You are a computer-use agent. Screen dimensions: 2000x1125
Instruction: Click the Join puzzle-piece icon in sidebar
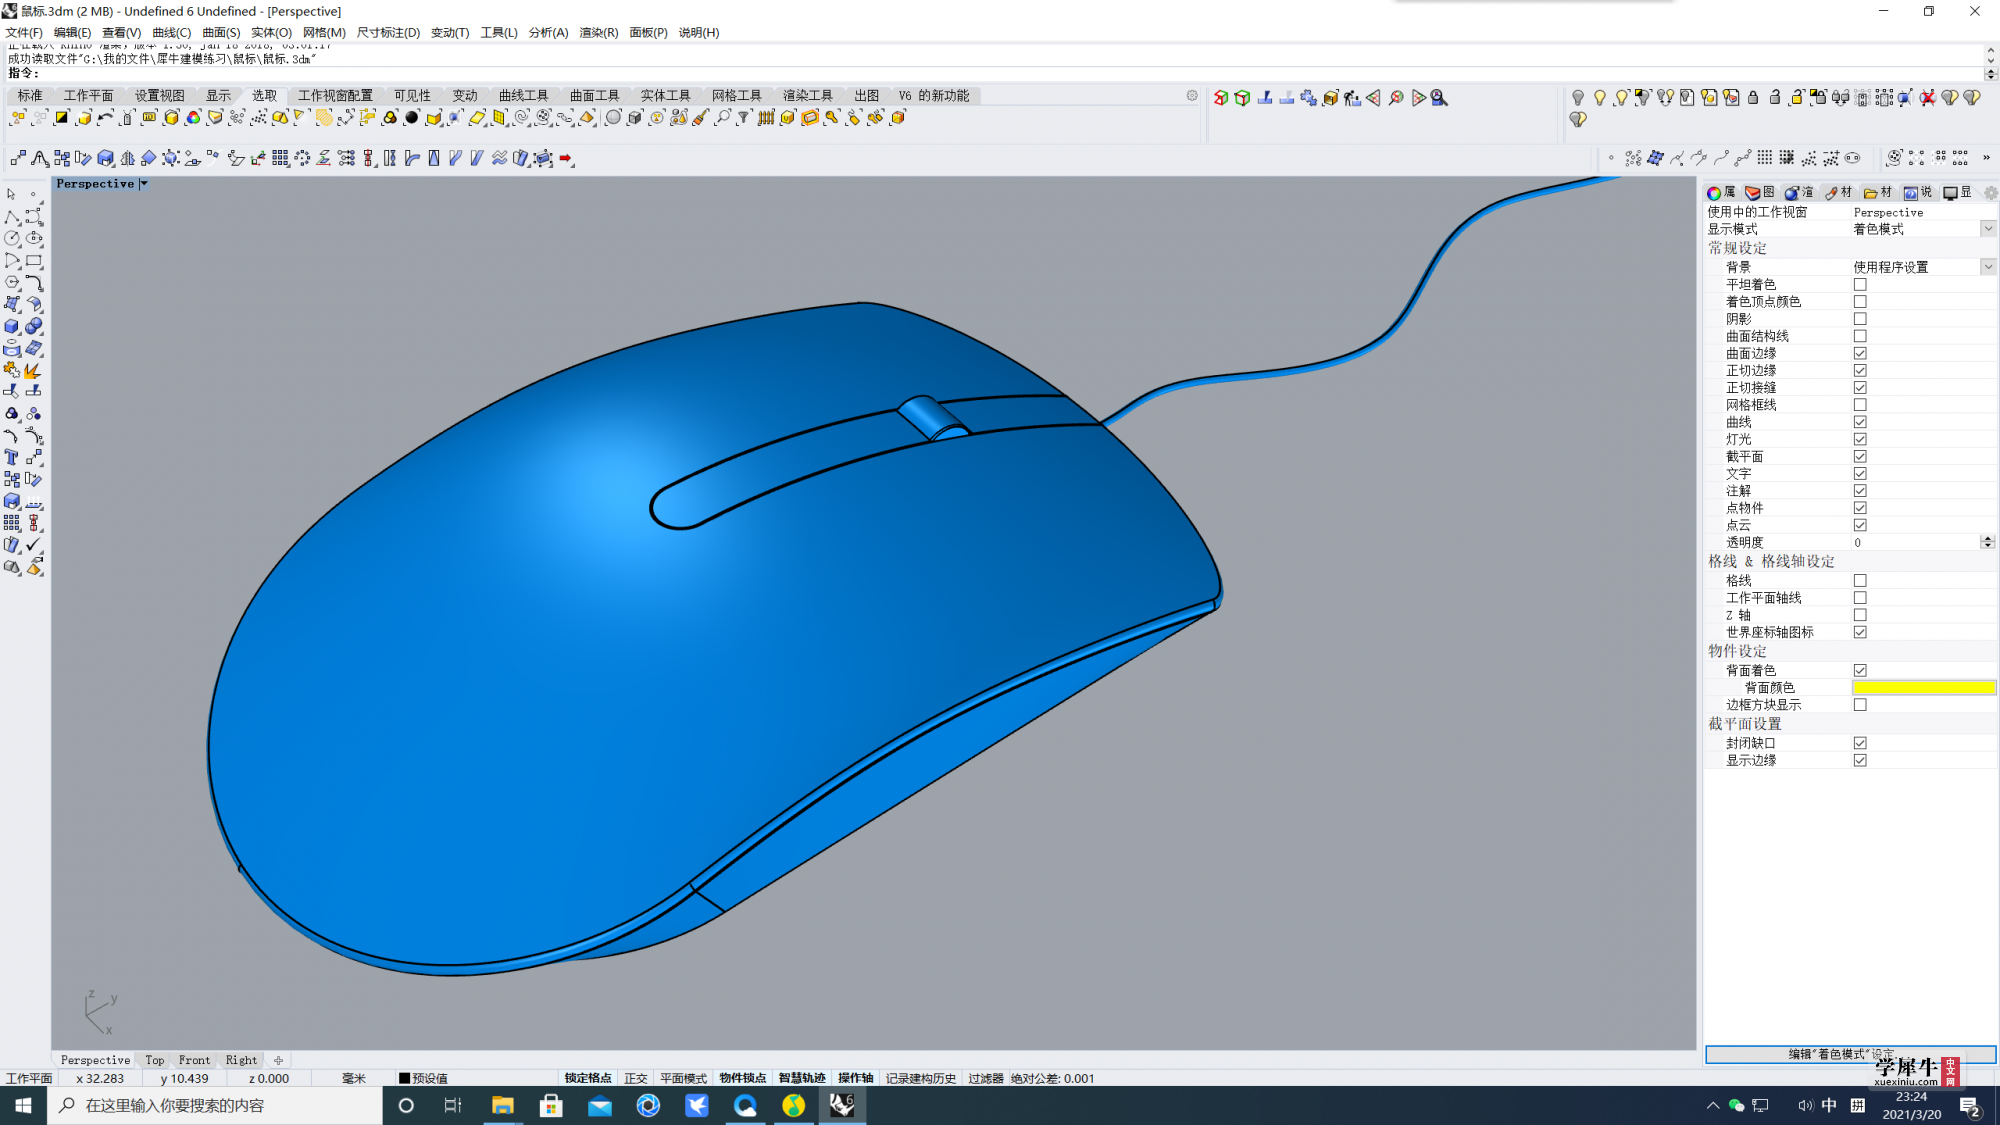click(12, 370)
